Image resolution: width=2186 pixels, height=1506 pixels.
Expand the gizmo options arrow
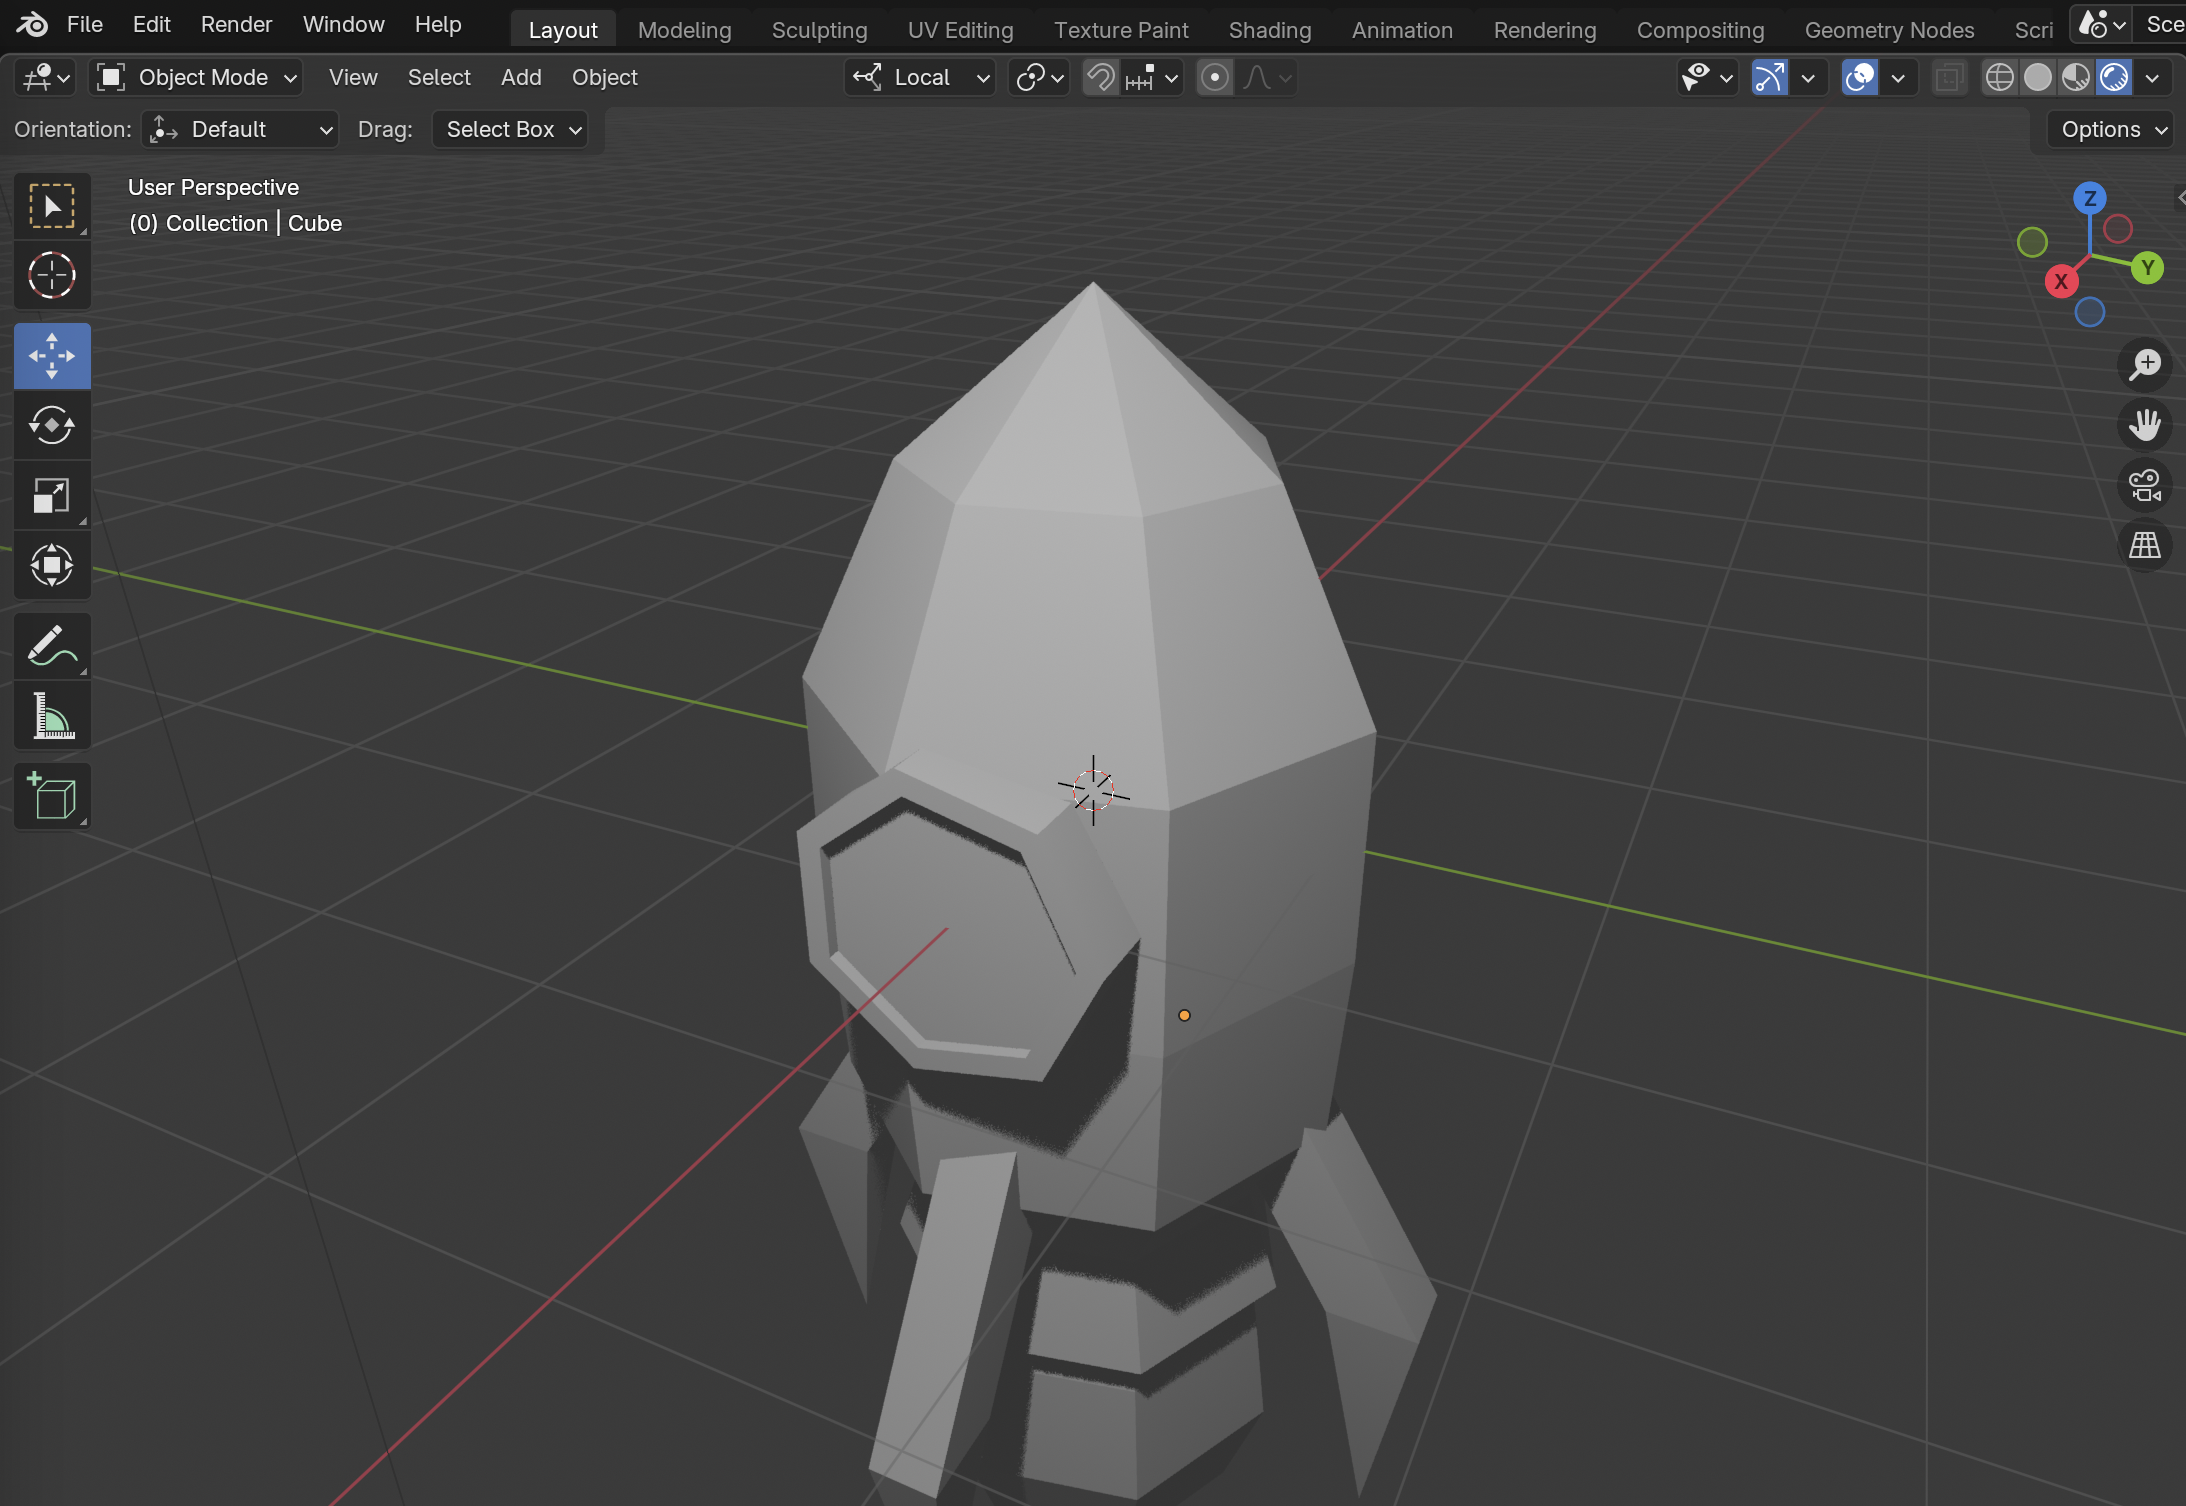point(1808,77)
